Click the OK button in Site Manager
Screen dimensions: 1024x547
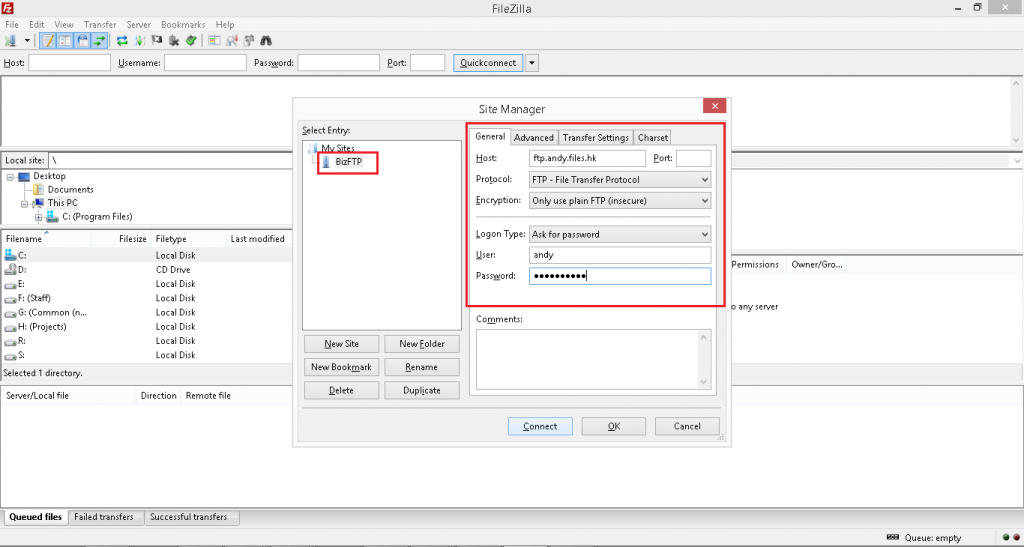coord(614,426)
